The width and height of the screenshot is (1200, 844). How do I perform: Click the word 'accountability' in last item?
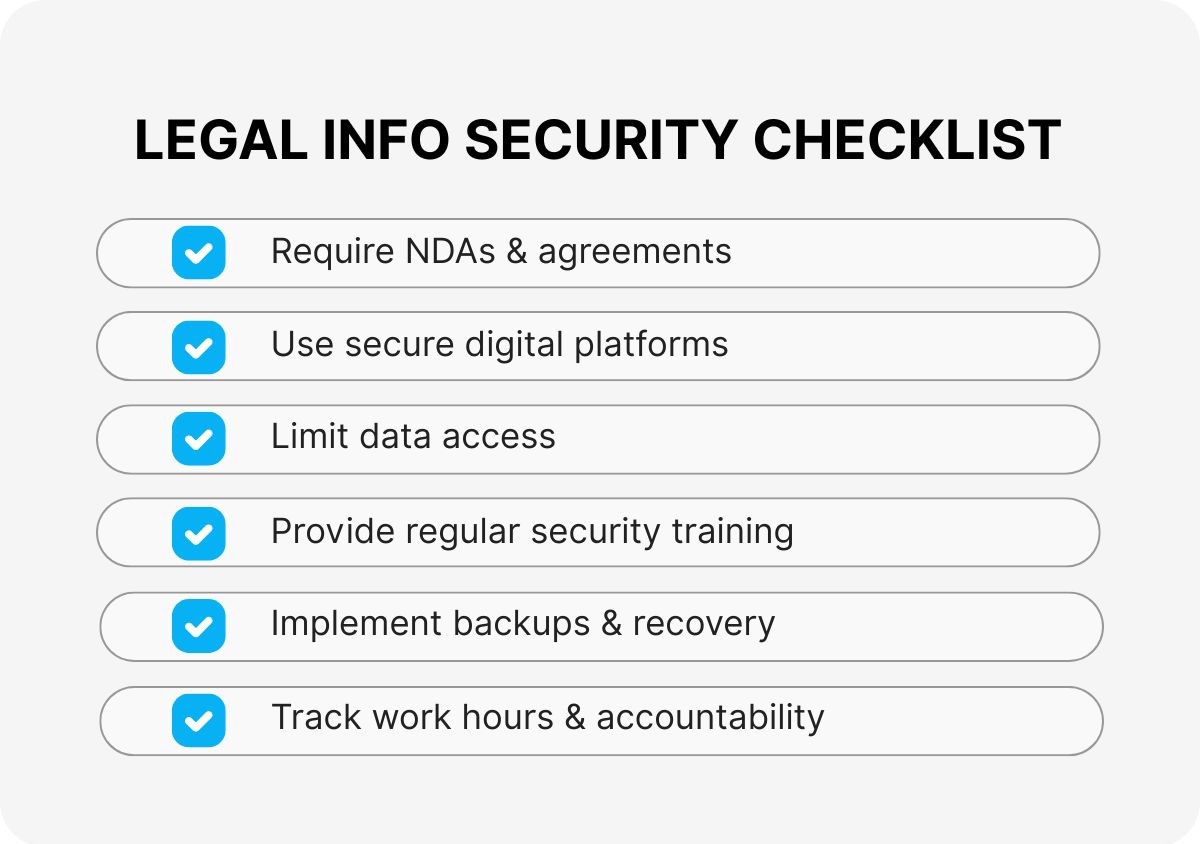pos(710,717)
